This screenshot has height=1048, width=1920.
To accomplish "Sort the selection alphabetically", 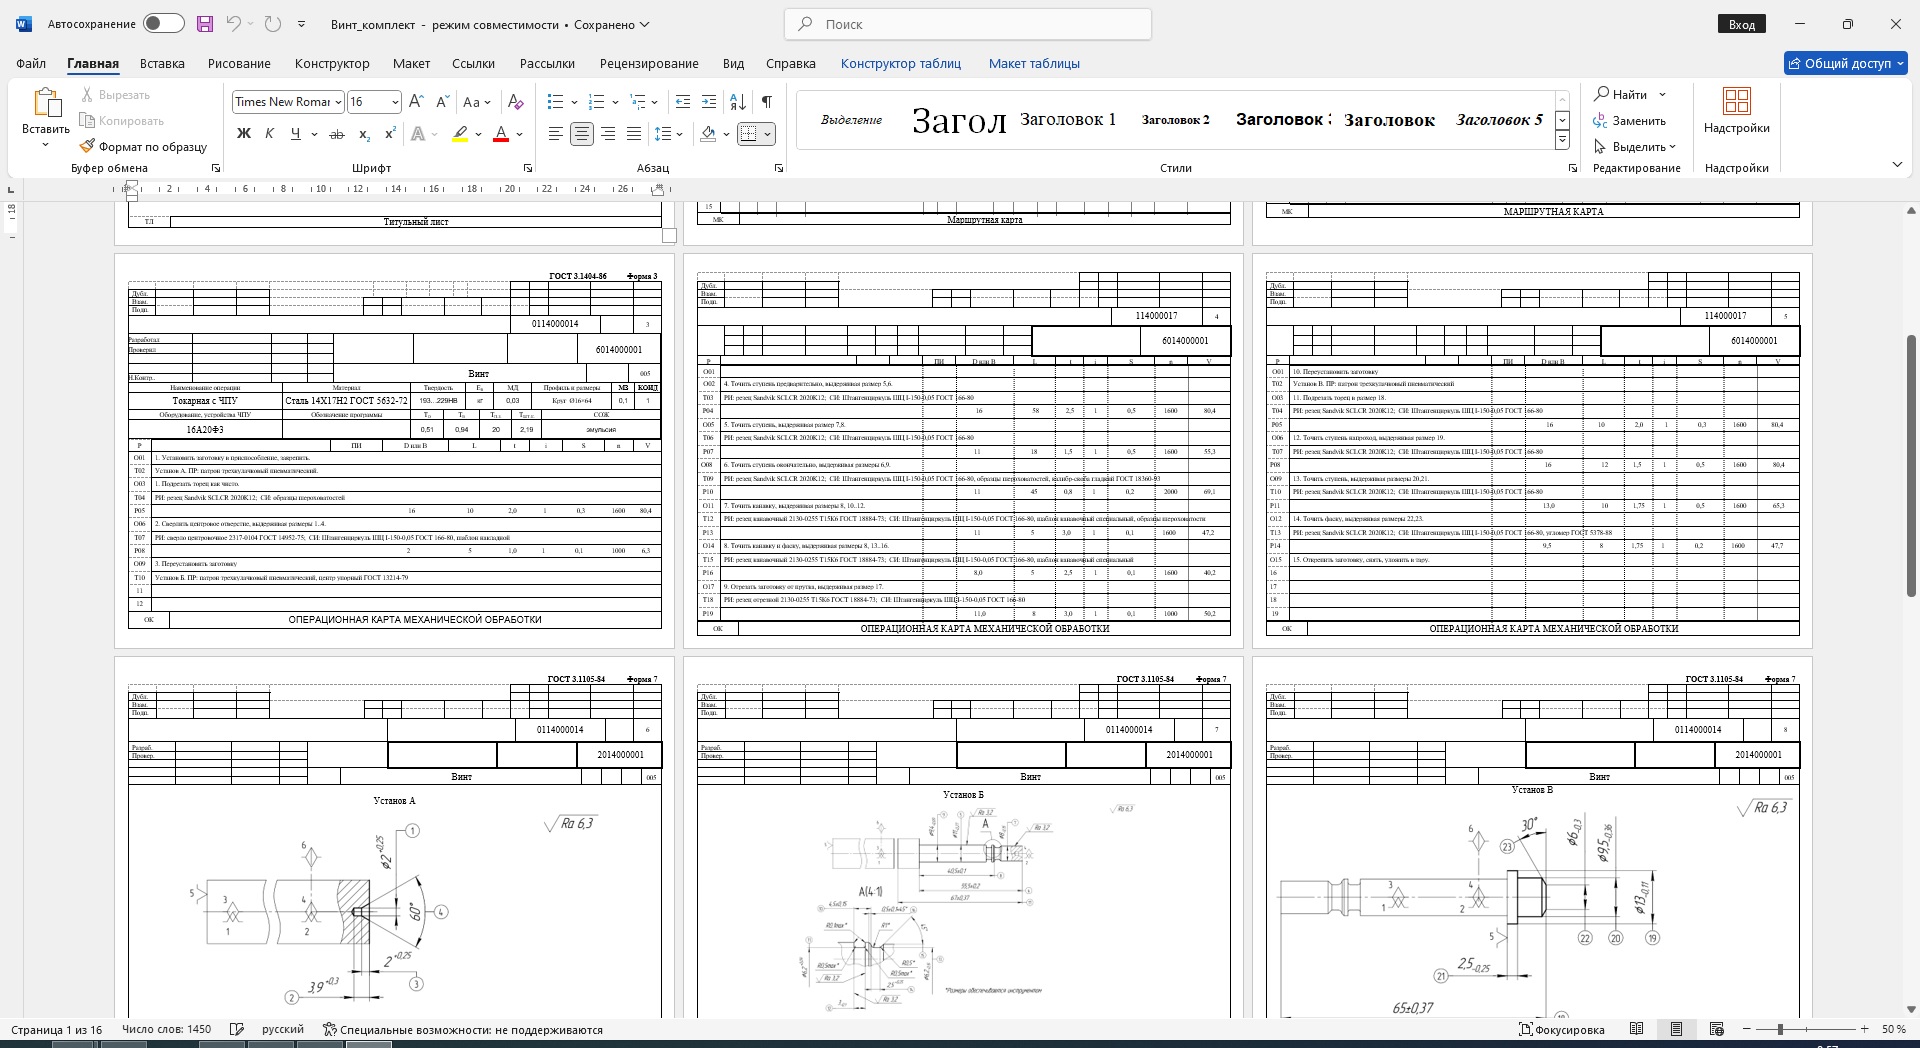I will 738,102.
